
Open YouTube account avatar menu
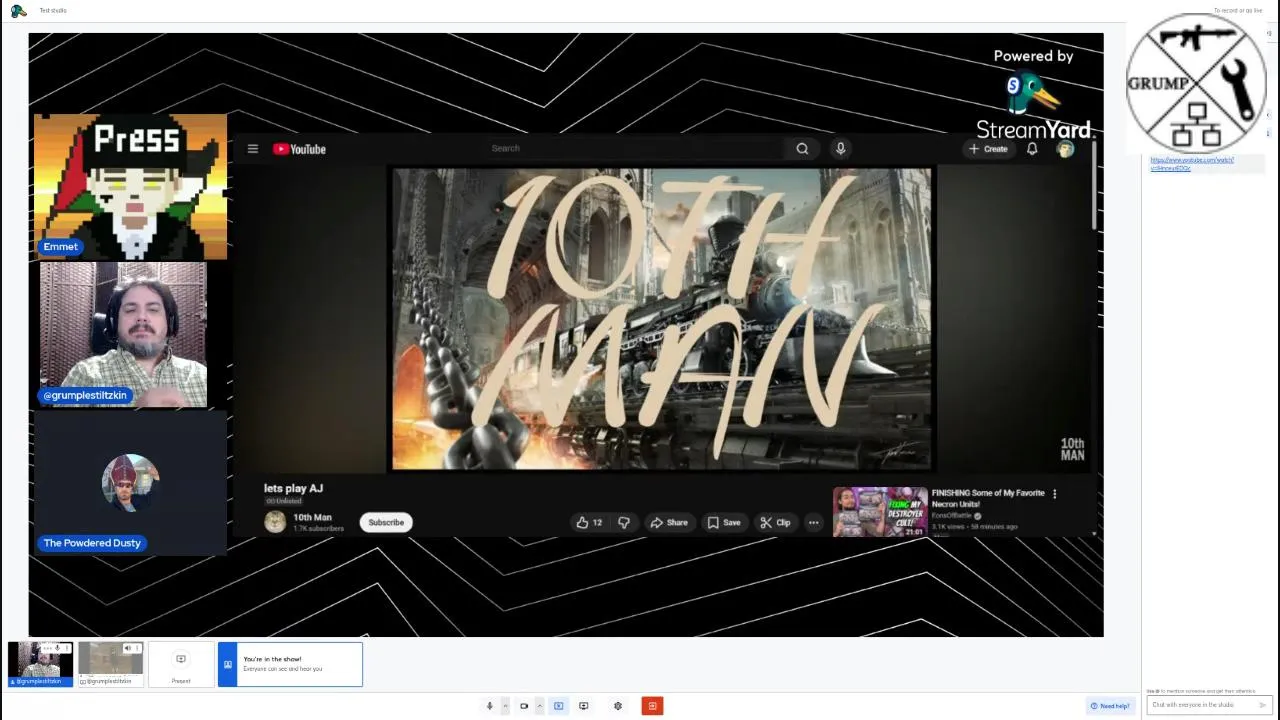[x=1065, y=149]
